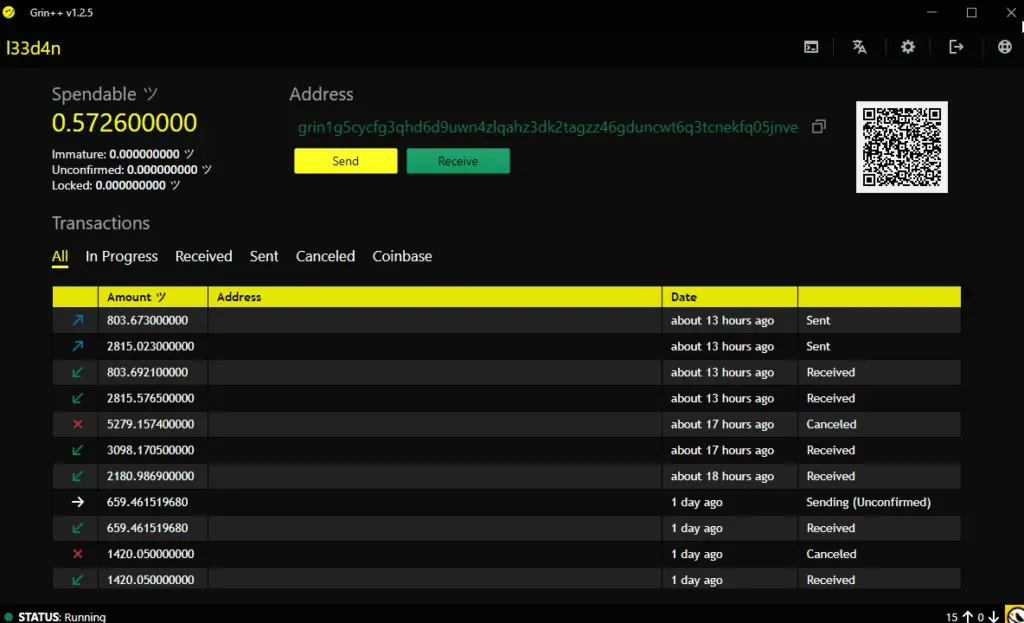This screenshot has height=623, width=1024.
Task: Click the red canceled X icon for 5279.157400000
Action: (x=78, y=424)
